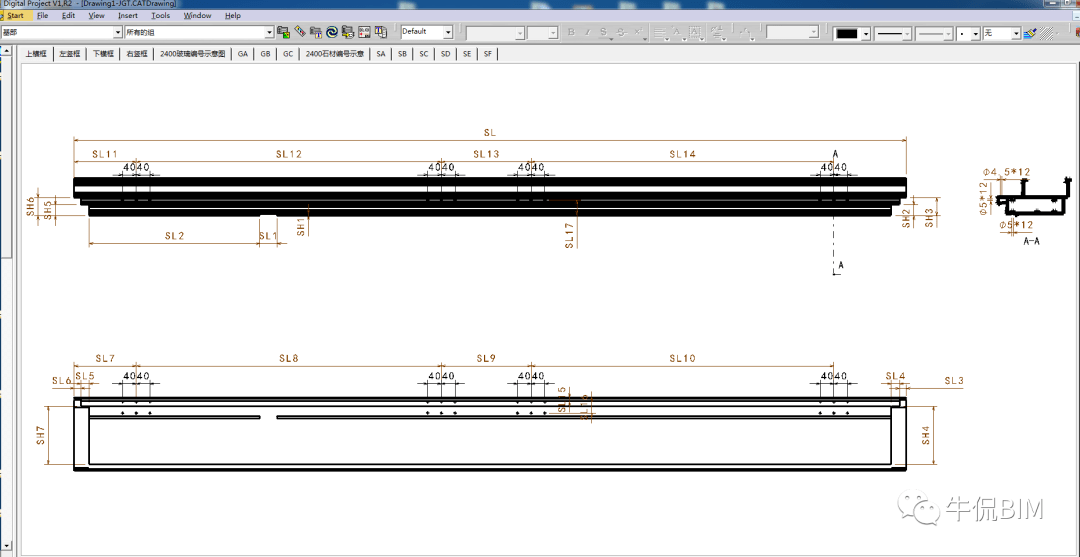Switch to the 下横框 sheet tab
Screen dimensions: 1080x557
pyautogui.click(x=103, y=54)
